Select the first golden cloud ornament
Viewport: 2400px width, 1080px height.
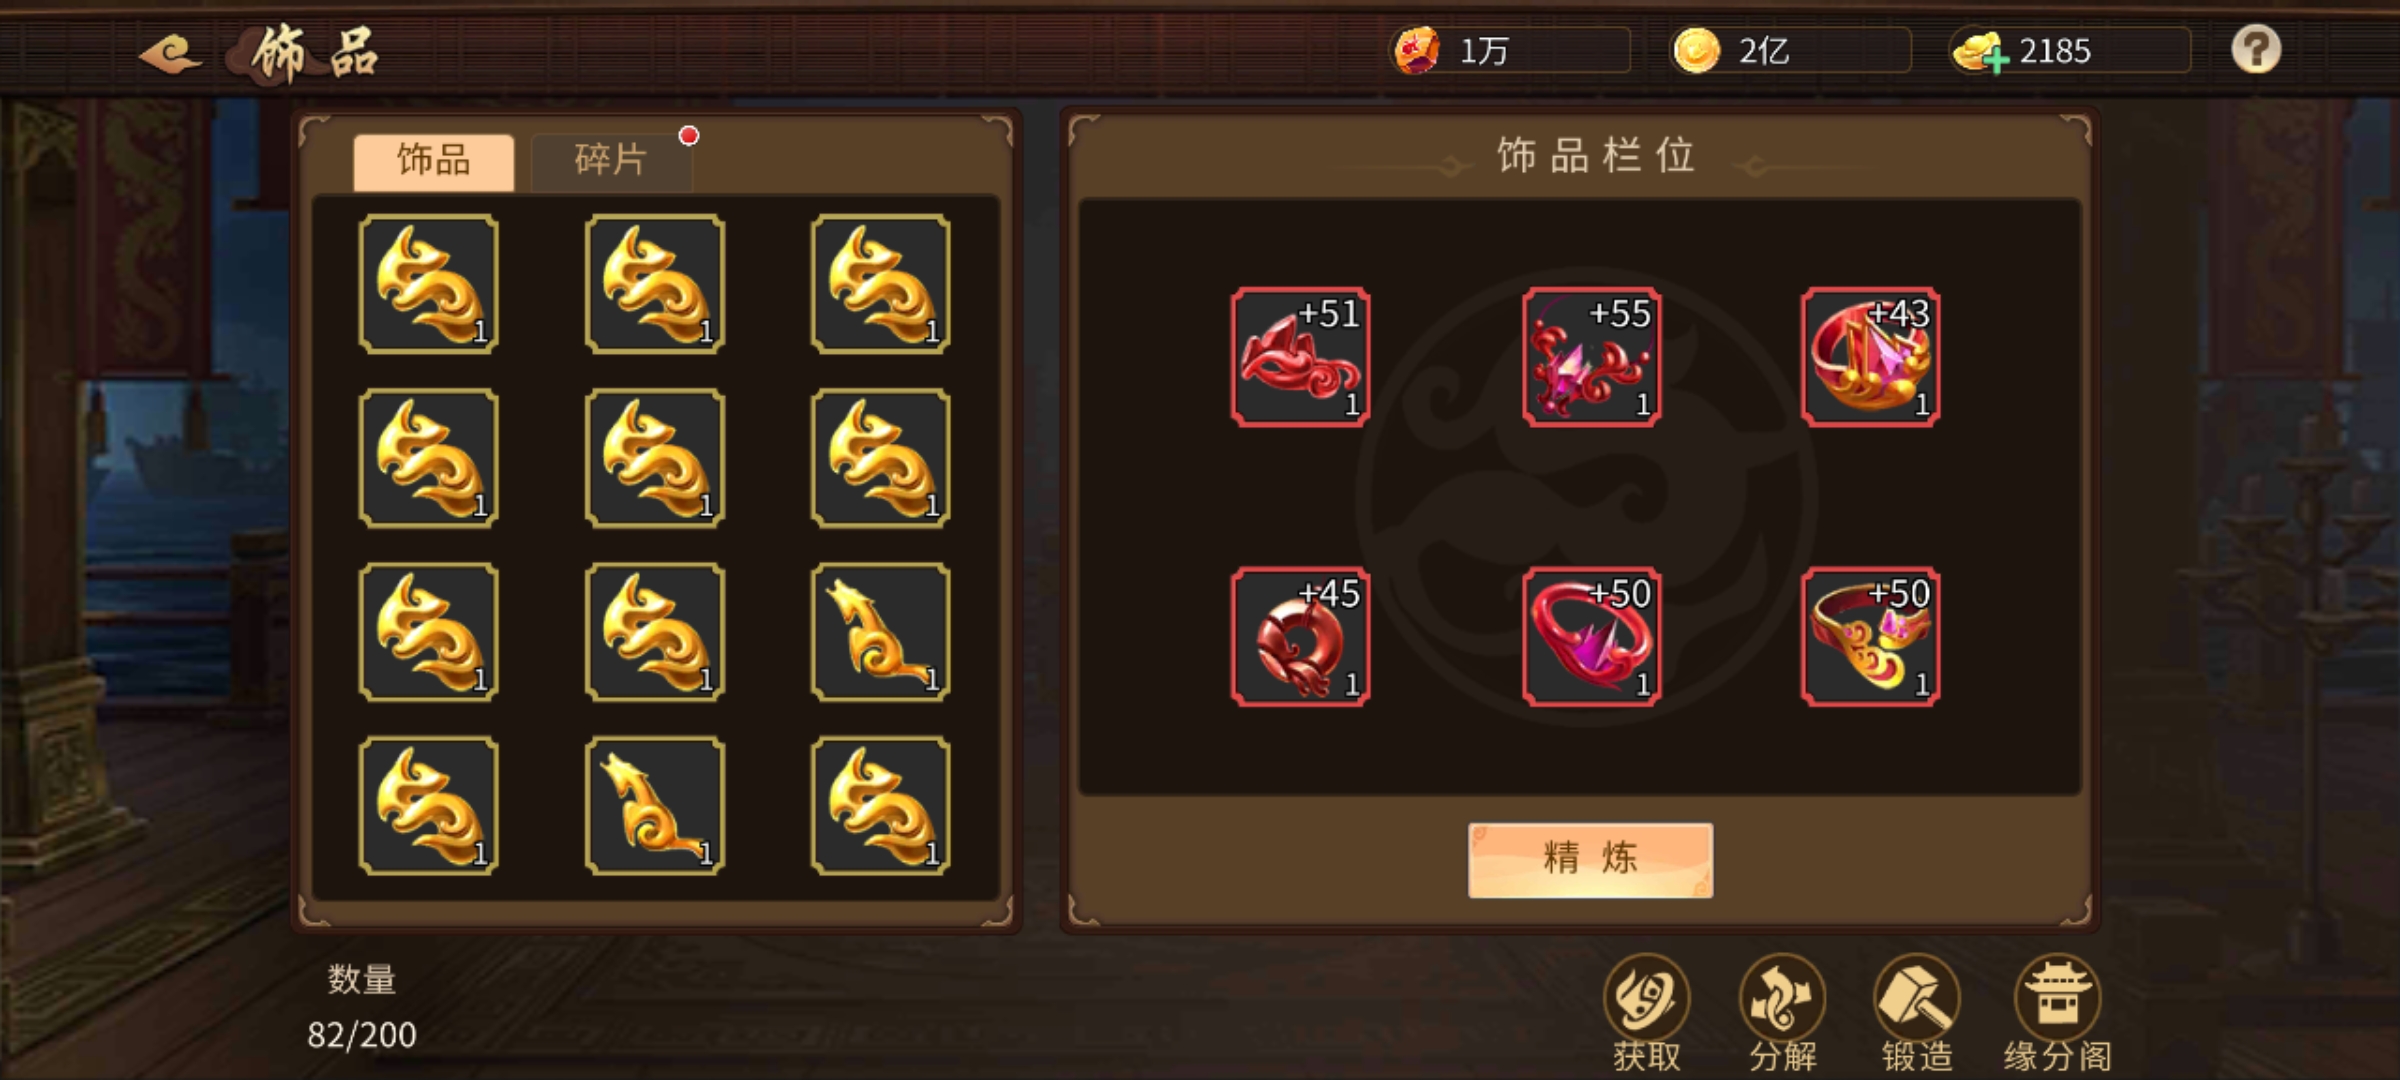pyautogui.click(x=429, y=284)
